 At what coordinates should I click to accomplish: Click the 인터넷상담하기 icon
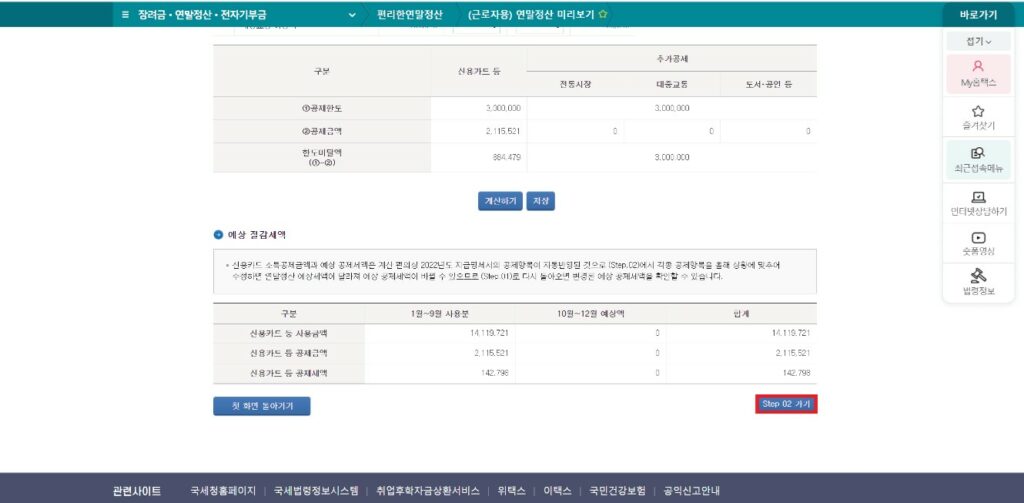(978, 197)
